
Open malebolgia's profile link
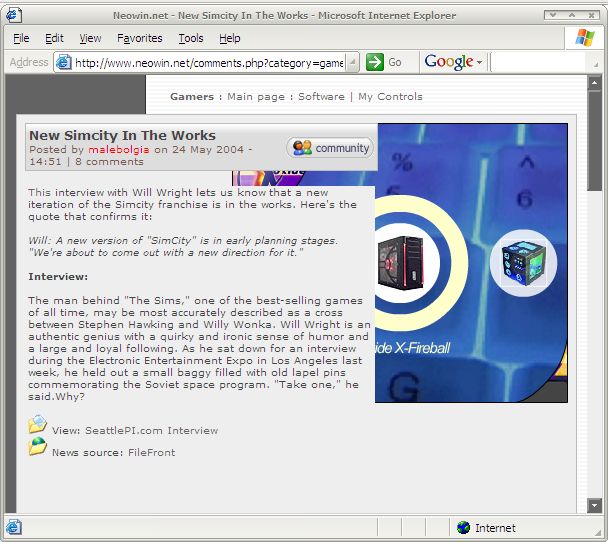tap(119, 149)
